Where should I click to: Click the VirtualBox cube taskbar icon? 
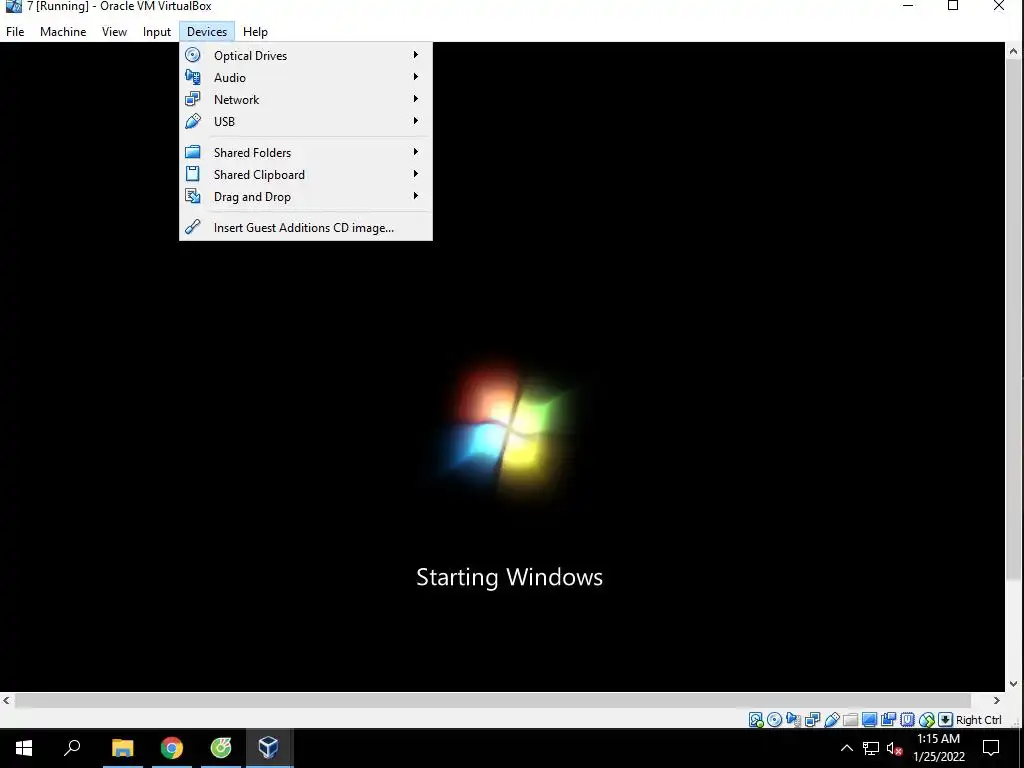[x=268, y=747]
